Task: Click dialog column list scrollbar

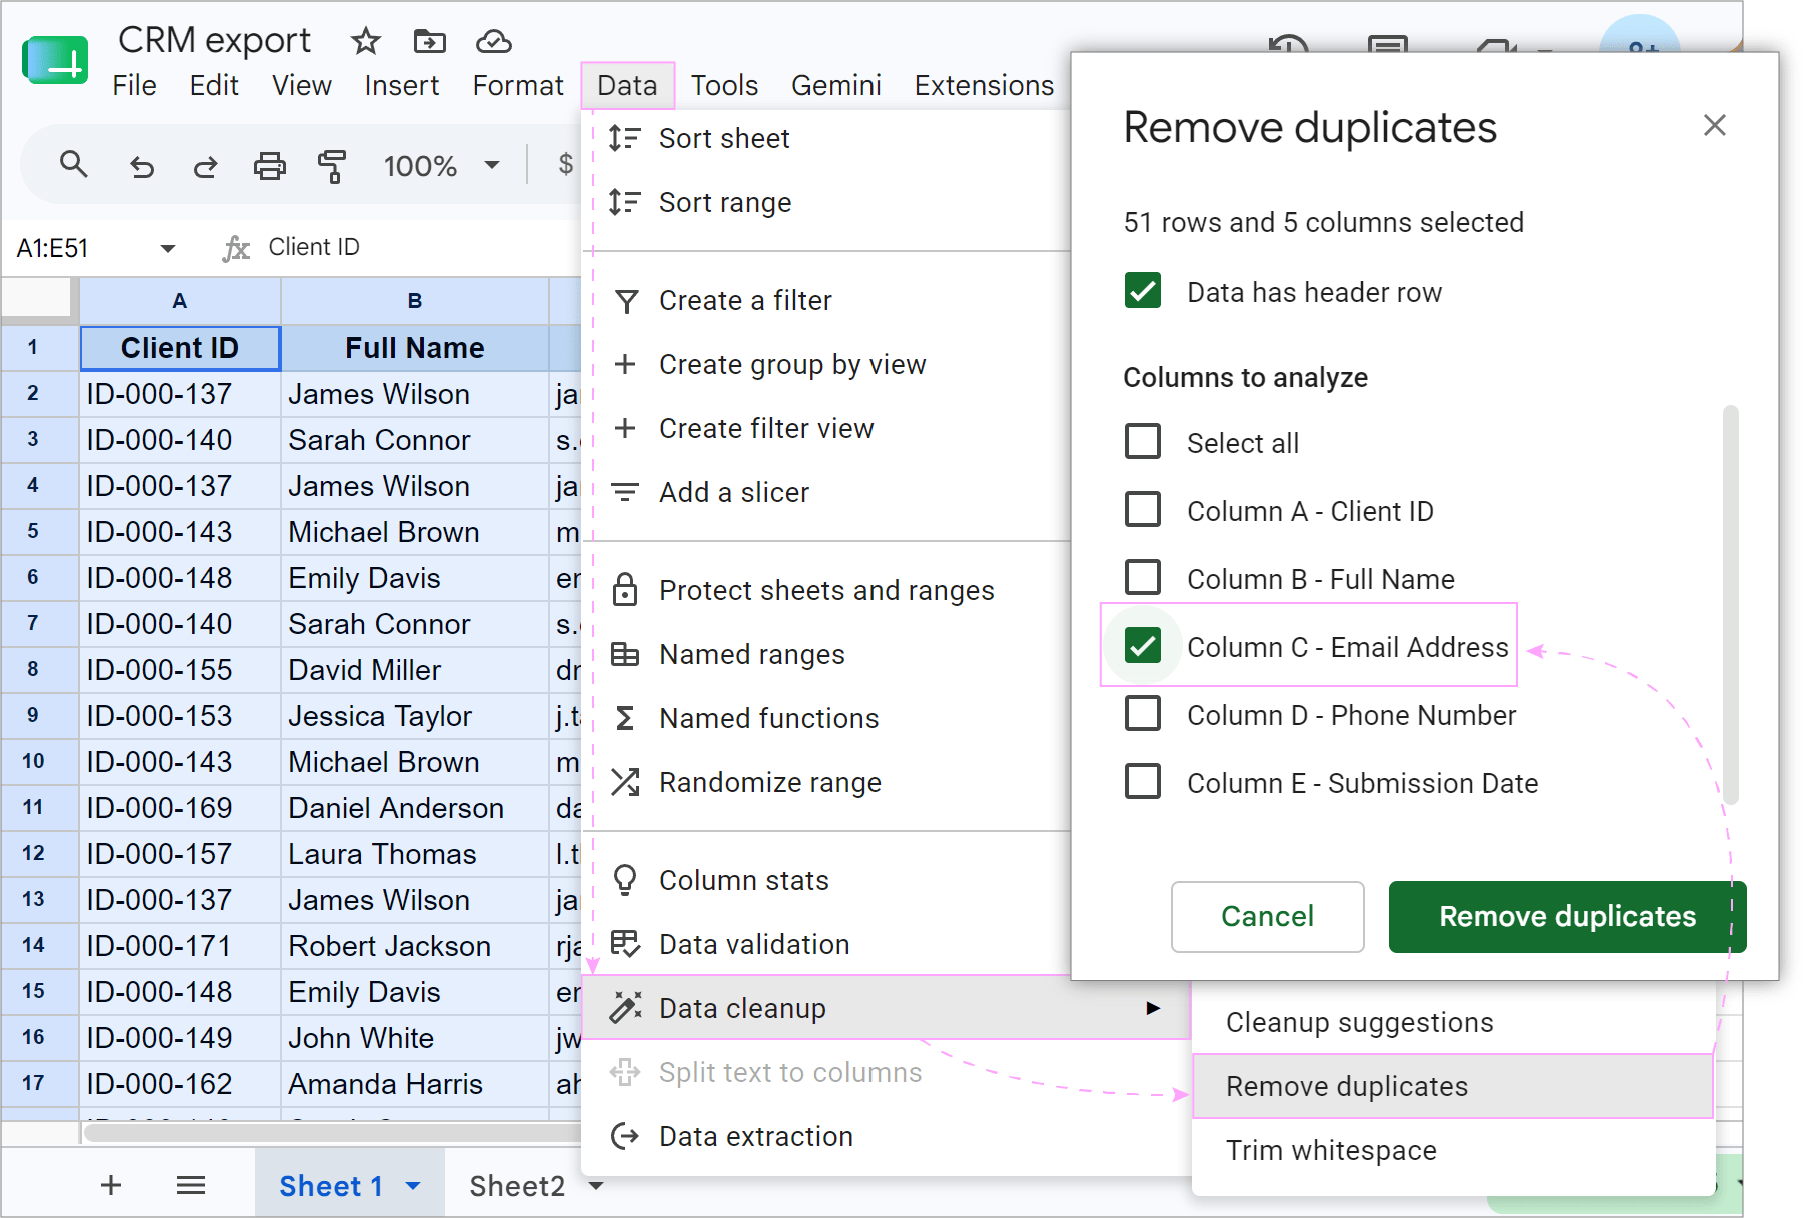Action: pos(1731,604)
